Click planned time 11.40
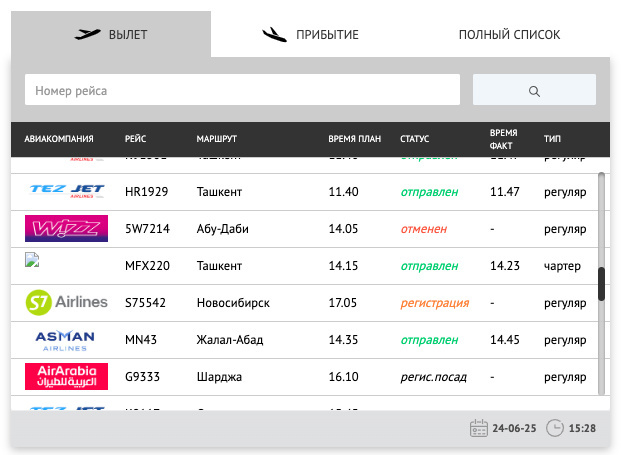 343,192
